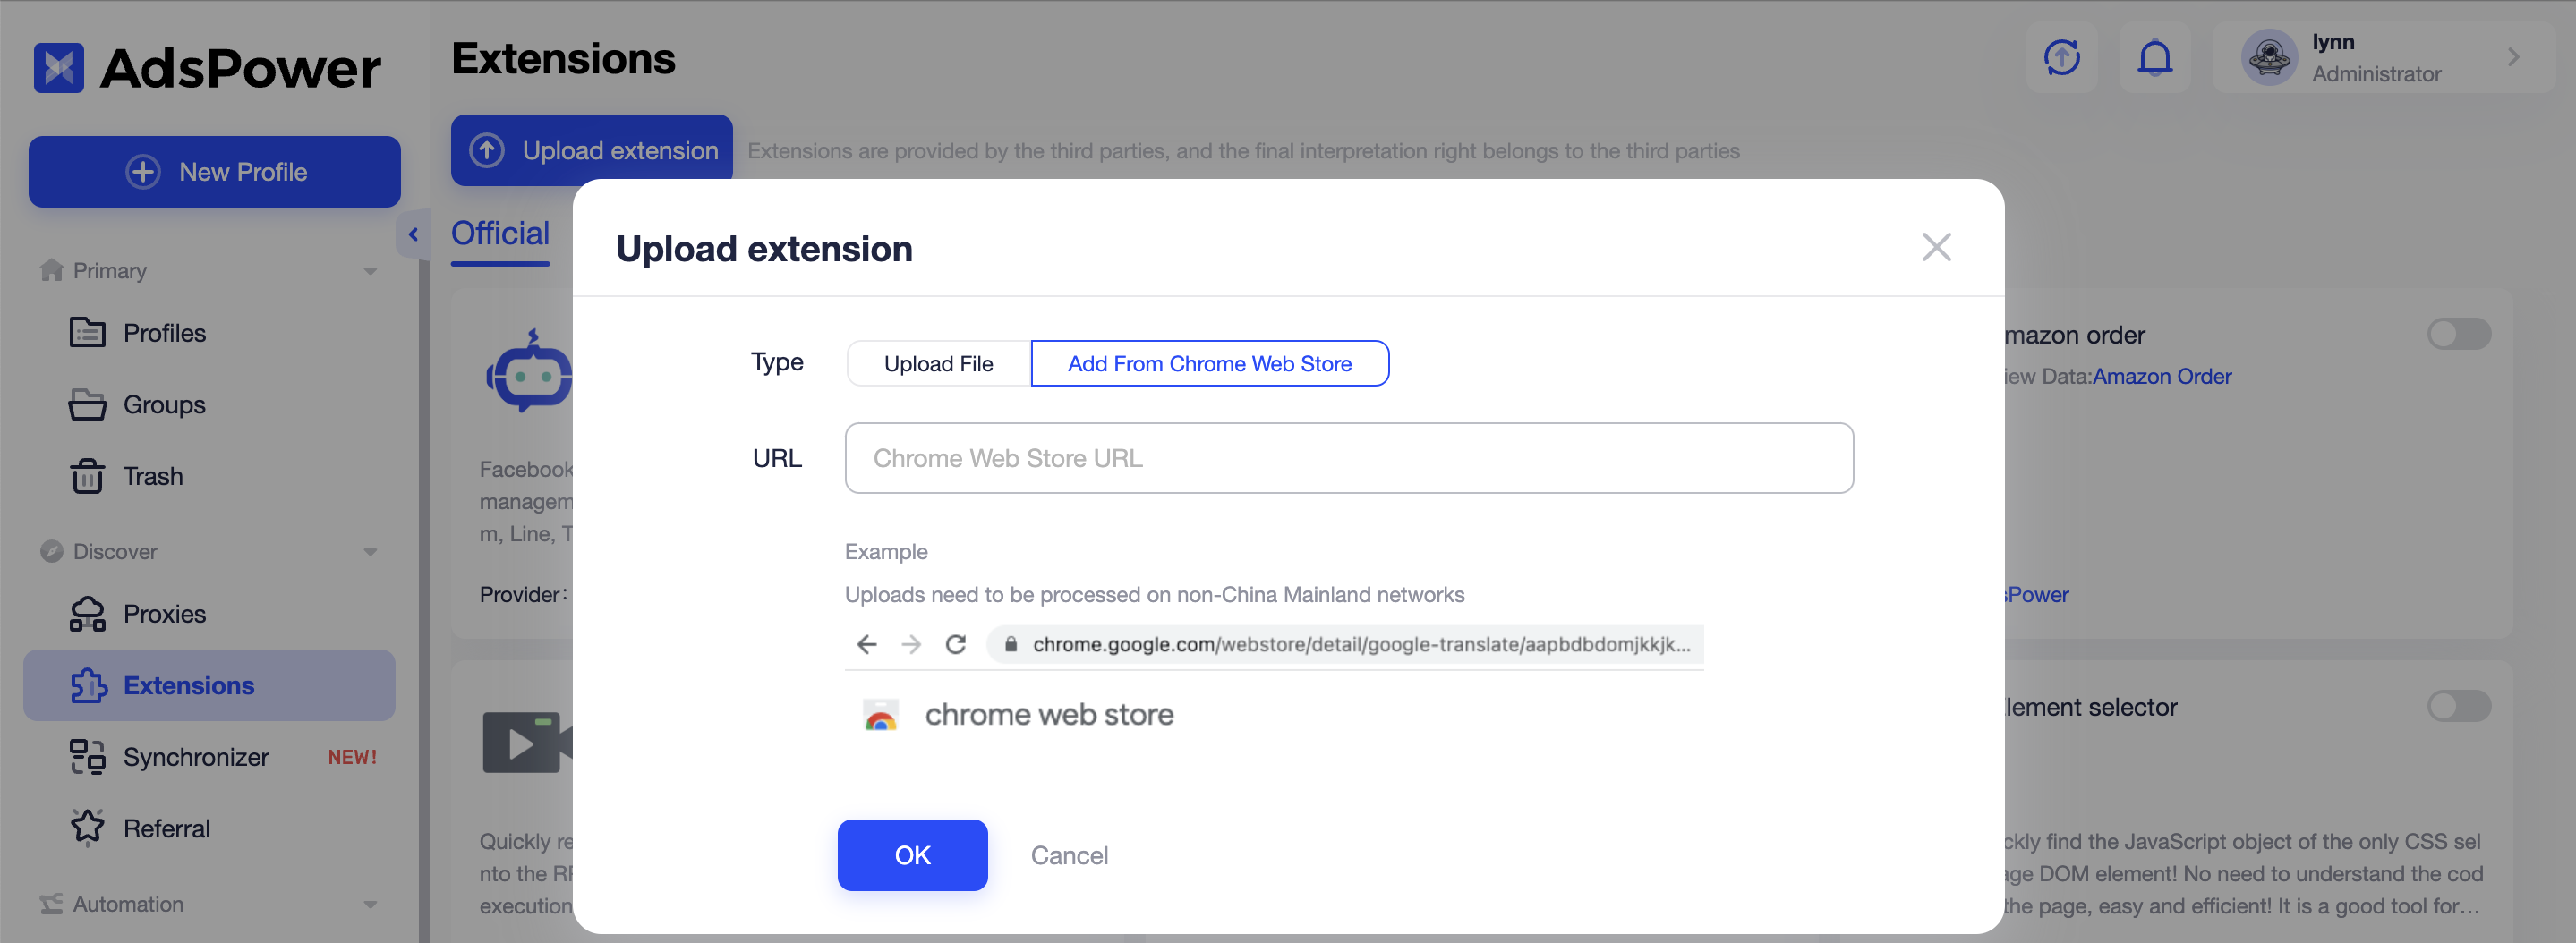The image size is (2576, 943).
Task: Select Add From Chrome Web Store option
Action: (1209, 364)
